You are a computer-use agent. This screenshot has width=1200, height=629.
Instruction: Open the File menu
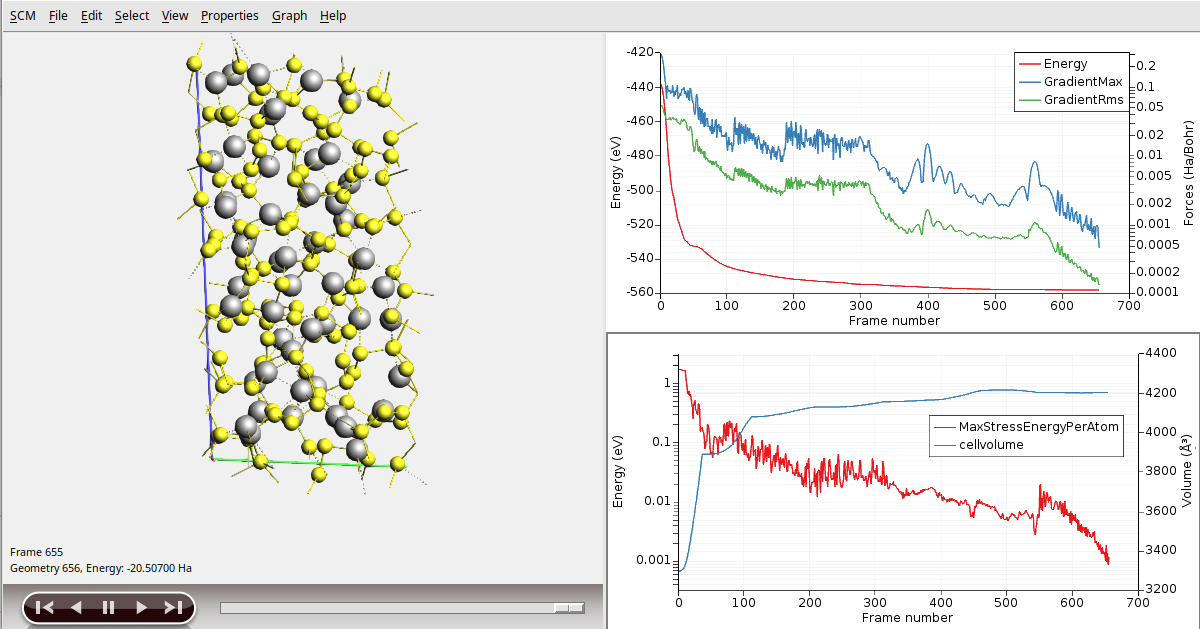click(58, 16)
